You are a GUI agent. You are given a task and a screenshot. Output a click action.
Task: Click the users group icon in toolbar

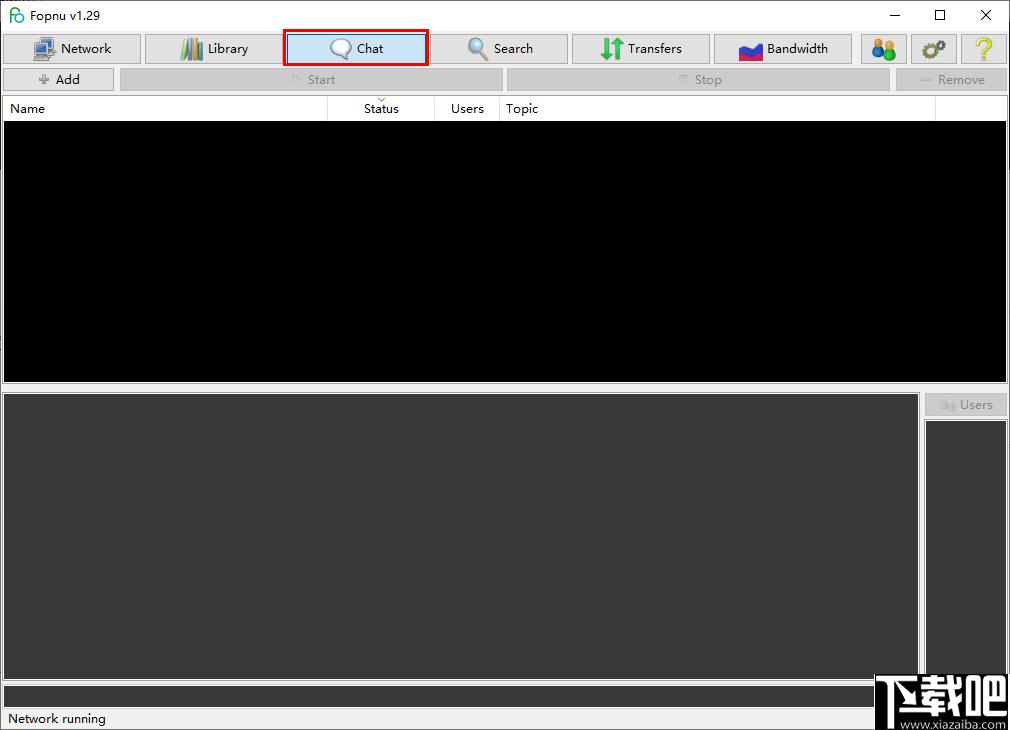coord(884,49)
